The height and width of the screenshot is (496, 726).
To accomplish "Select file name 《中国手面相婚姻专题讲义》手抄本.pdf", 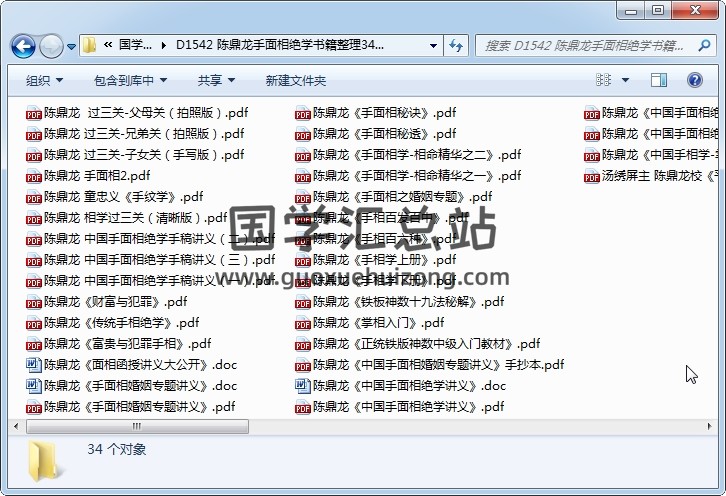I will [439, 365].
